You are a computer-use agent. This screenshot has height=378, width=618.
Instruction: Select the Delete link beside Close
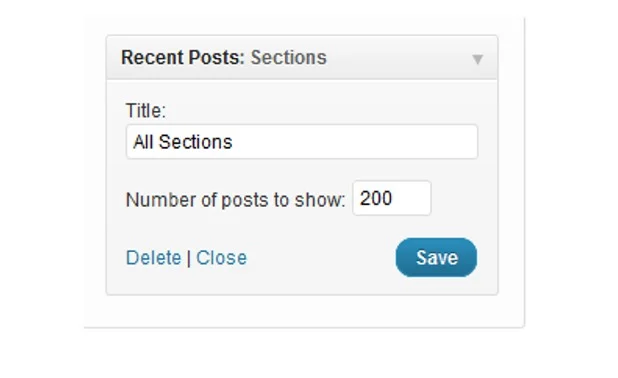(153, 258)
